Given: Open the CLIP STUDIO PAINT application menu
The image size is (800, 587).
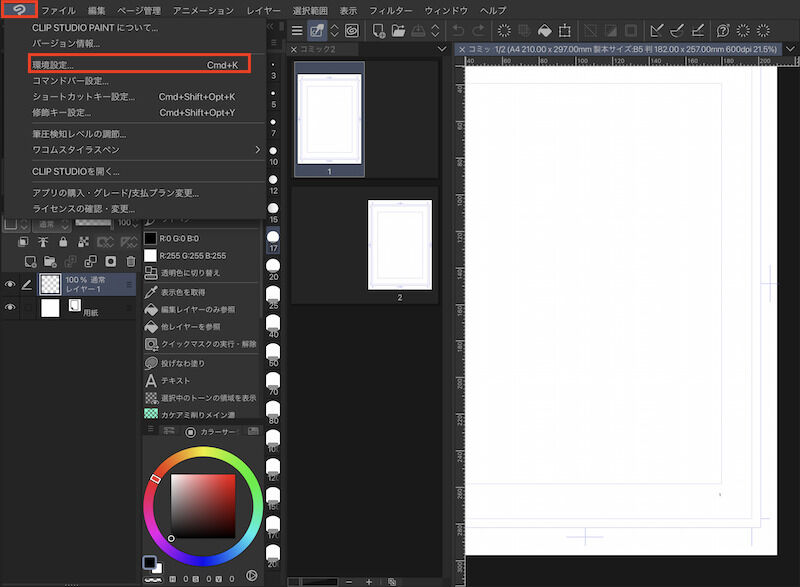Looking at the screenshot, I should click(x=19, y=9).
